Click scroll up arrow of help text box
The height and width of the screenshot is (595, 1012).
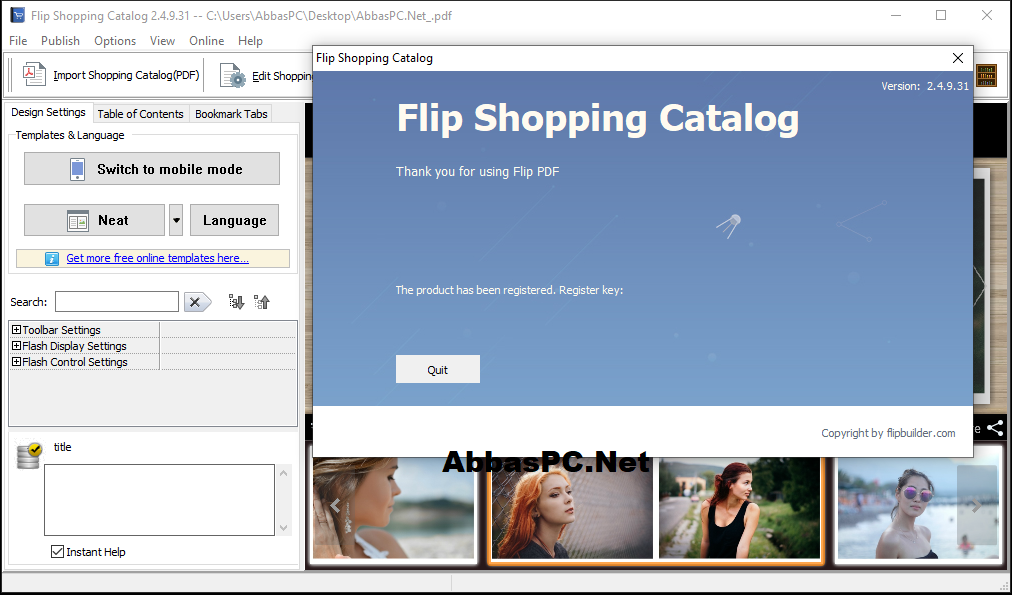click(283, 473)
